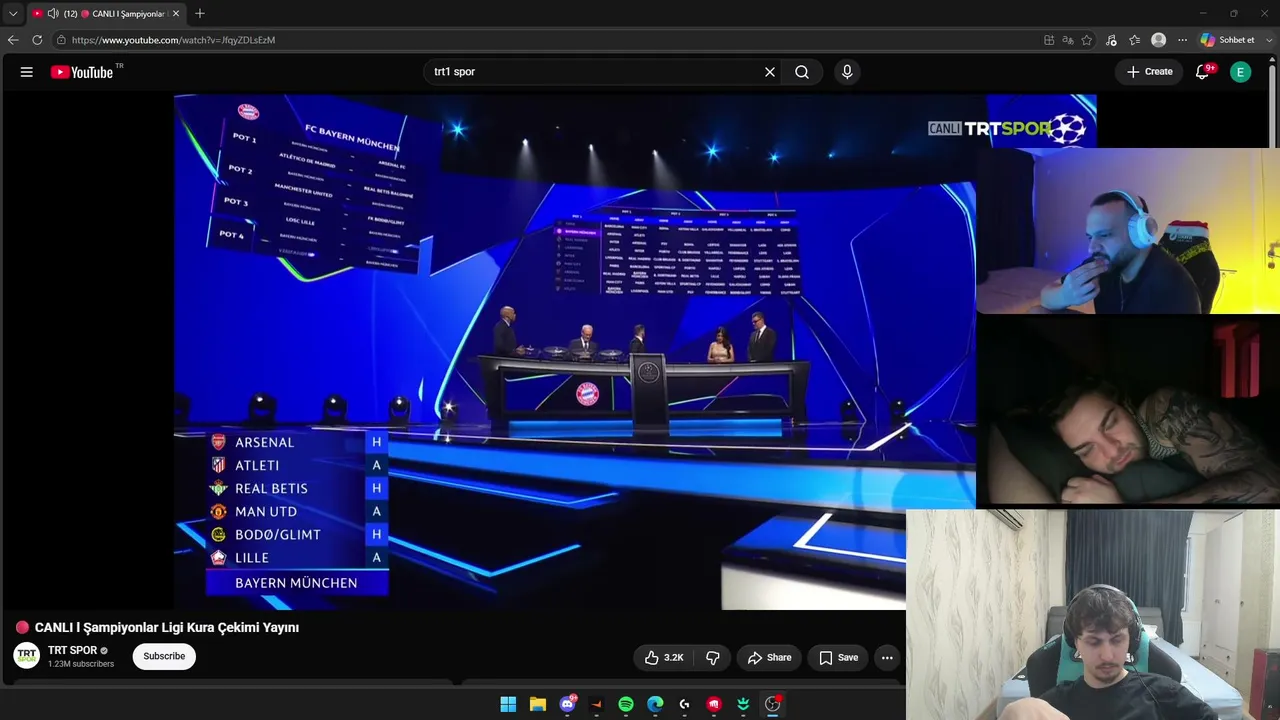The height and width of the screenshot is (720, 1280).
Task: Mute the tab via speaker icon
Action: [x=52, y=14]
